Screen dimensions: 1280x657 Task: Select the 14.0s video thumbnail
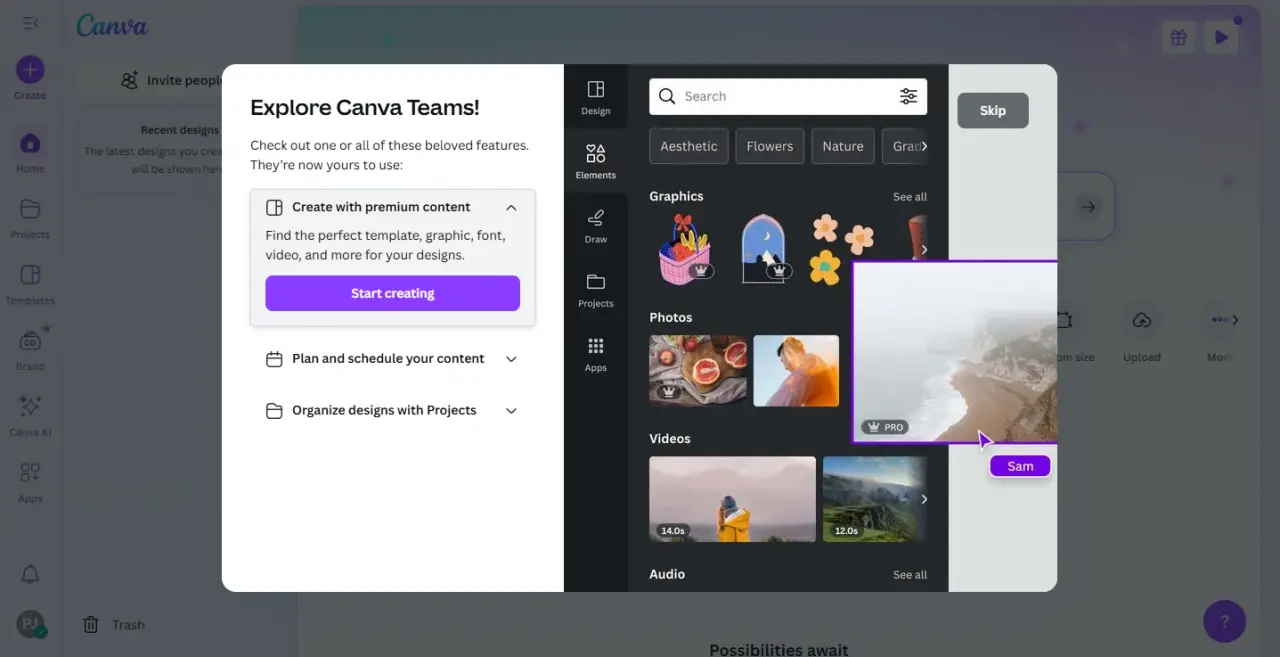pyautogui.click(x=733, y=499)
